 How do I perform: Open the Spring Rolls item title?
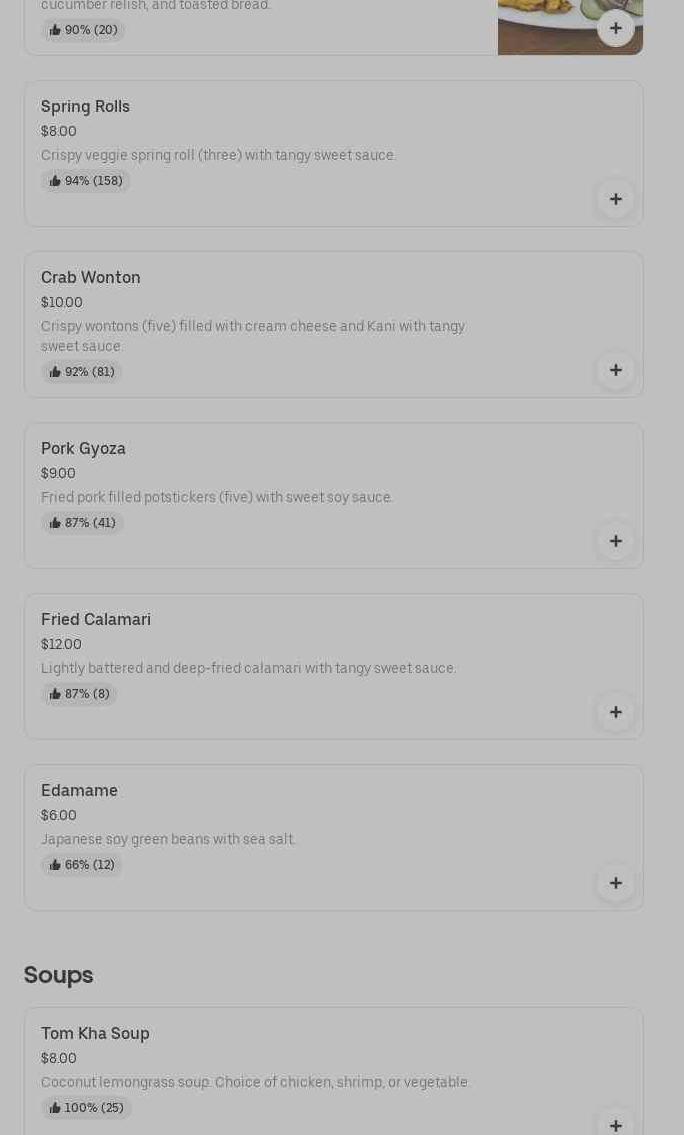(x=85, y=106)
